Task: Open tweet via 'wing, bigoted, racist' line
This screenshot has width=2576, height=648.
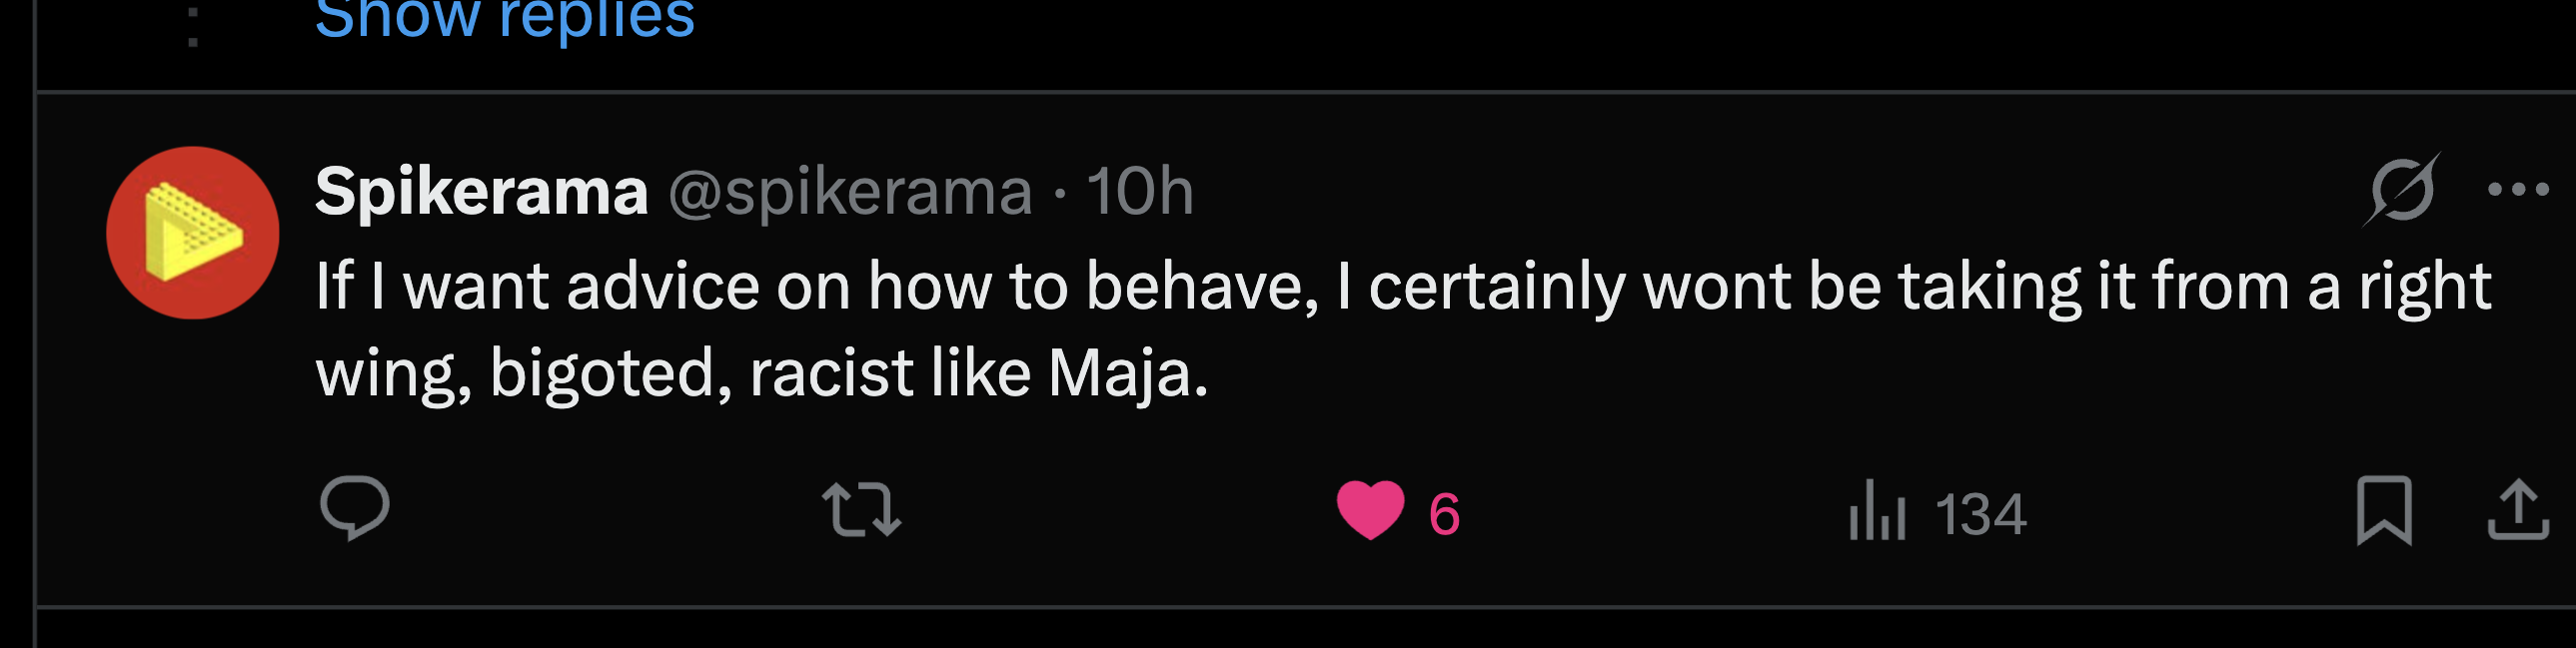Action: (x=761, y=373)
